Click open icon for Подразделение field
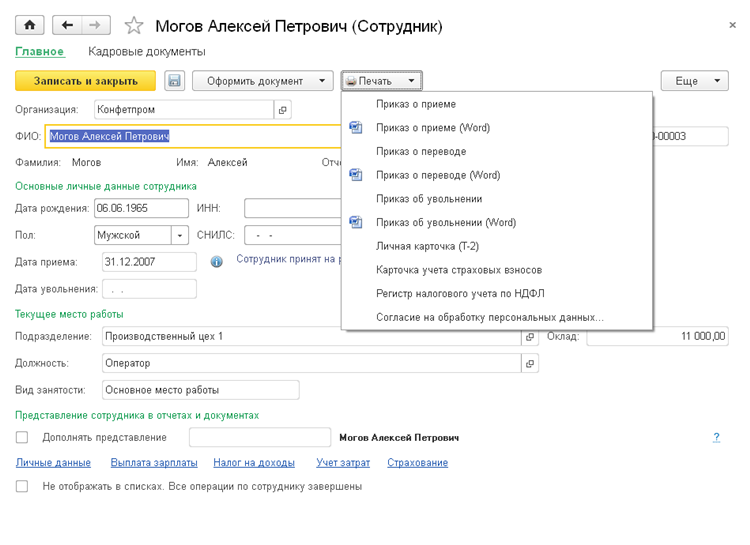Screen dimensions: 750x545 [529, 337]
